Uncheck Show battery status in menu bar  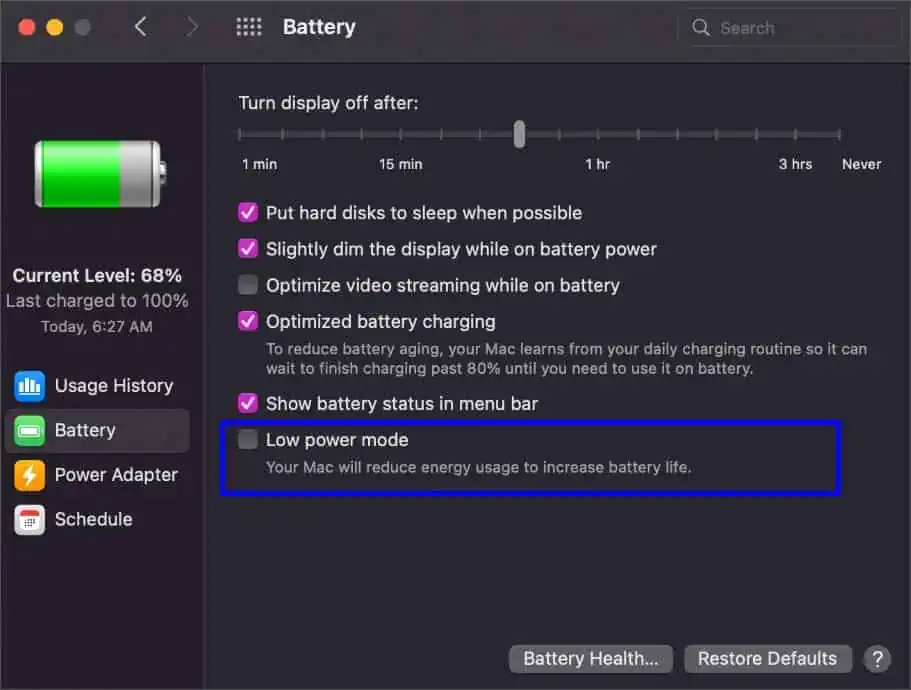[247, 403]
